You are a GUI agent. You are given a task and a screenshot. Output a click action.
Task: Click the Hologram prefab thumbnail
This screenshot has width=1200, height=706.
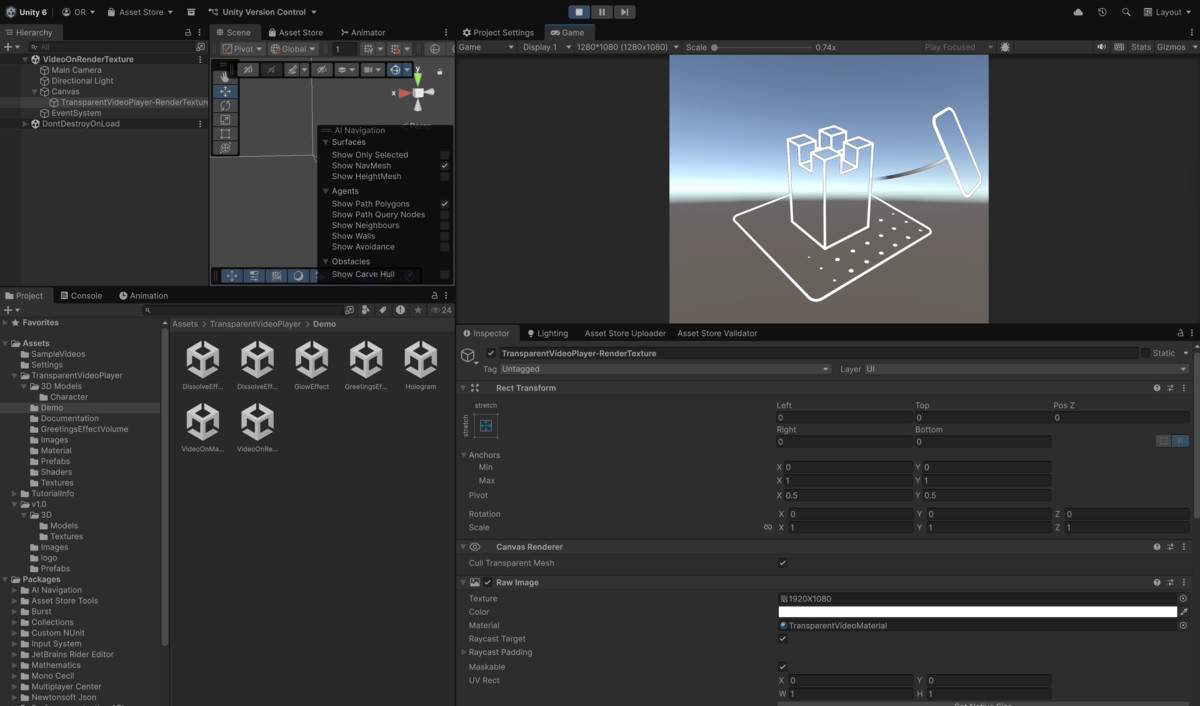point(420,360)
